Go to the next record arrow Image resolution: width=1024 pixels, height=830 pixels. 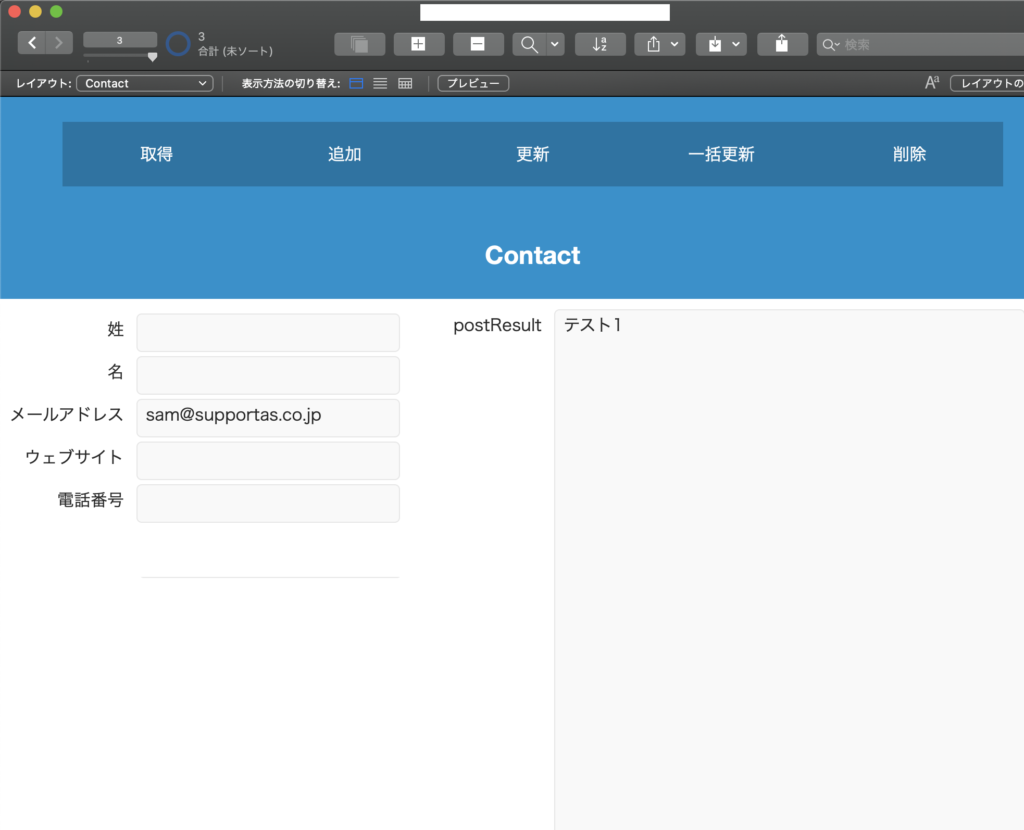[59, 42]
